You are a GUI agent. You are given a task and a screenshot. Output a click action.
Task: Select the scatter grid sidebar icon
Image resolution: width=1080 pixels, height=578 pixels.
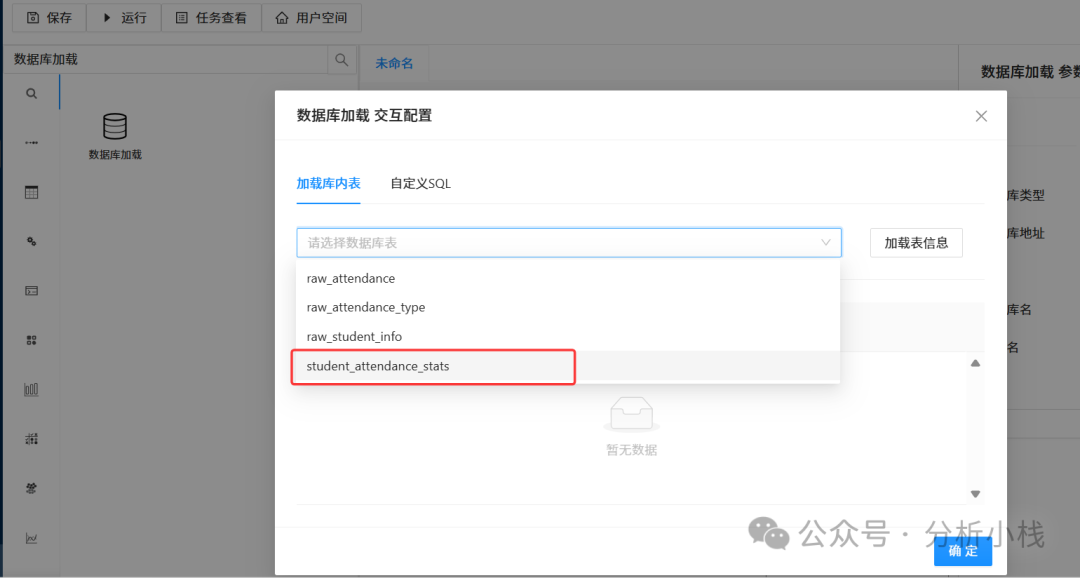coord(31,439)
